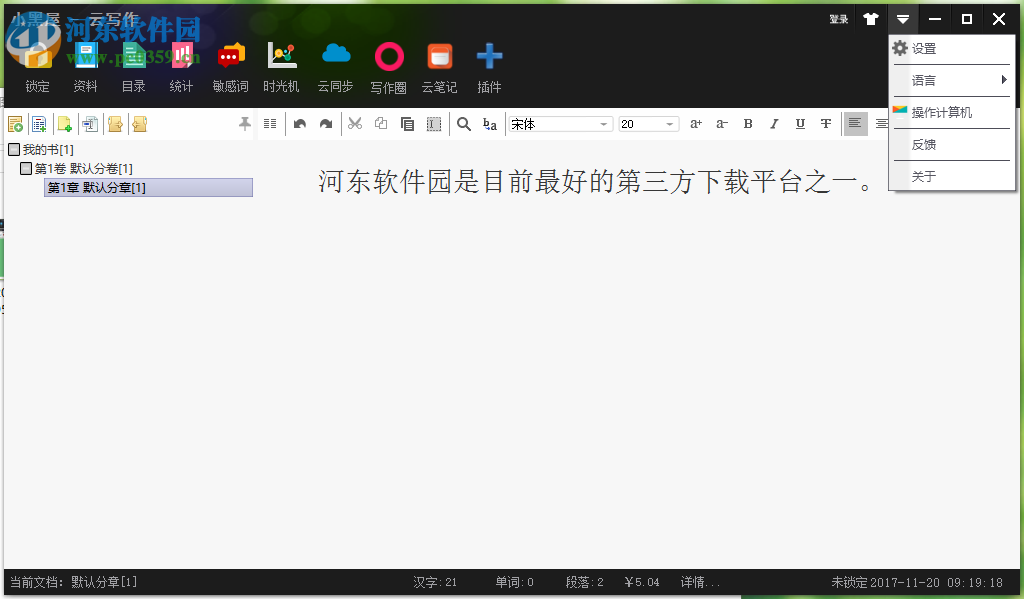Image resolution: width=1024 pixels, height=599 pixels.
Task: Toggle italic formatting
Action: 774,123
